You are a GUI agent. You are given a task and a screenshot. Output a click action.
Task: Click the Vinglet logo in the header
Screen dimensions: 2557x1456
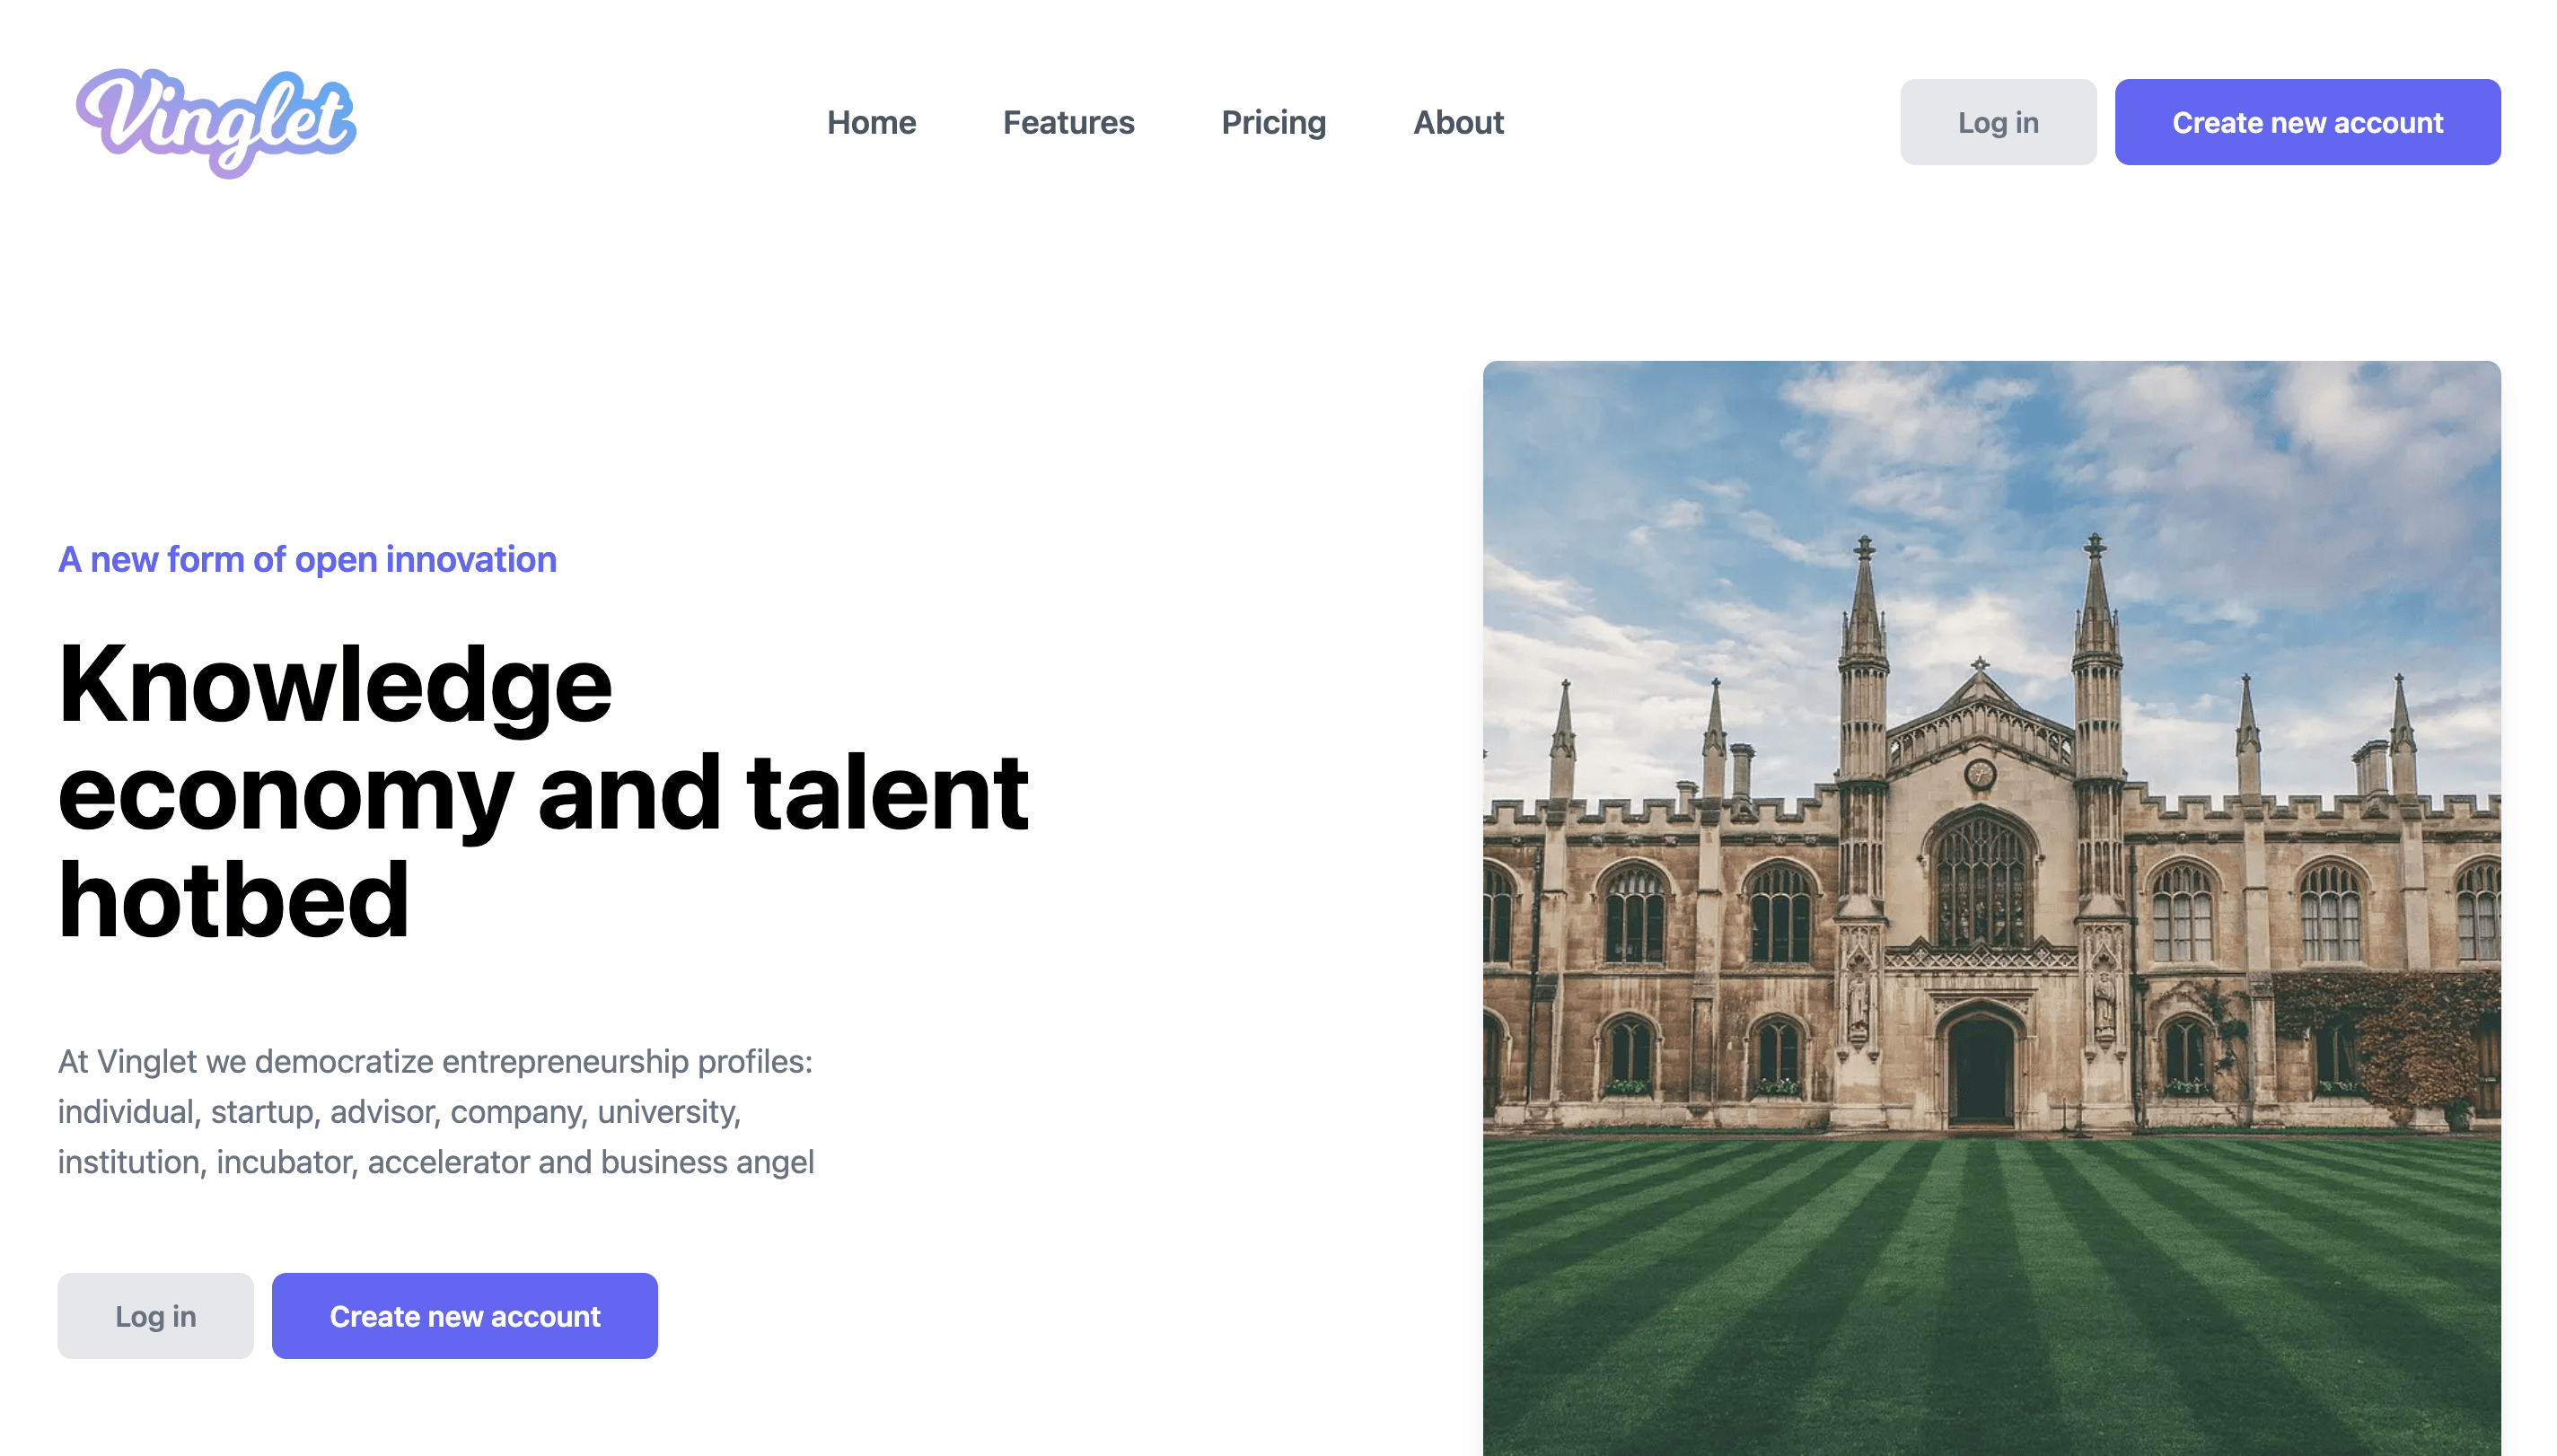tap(216, 122)
